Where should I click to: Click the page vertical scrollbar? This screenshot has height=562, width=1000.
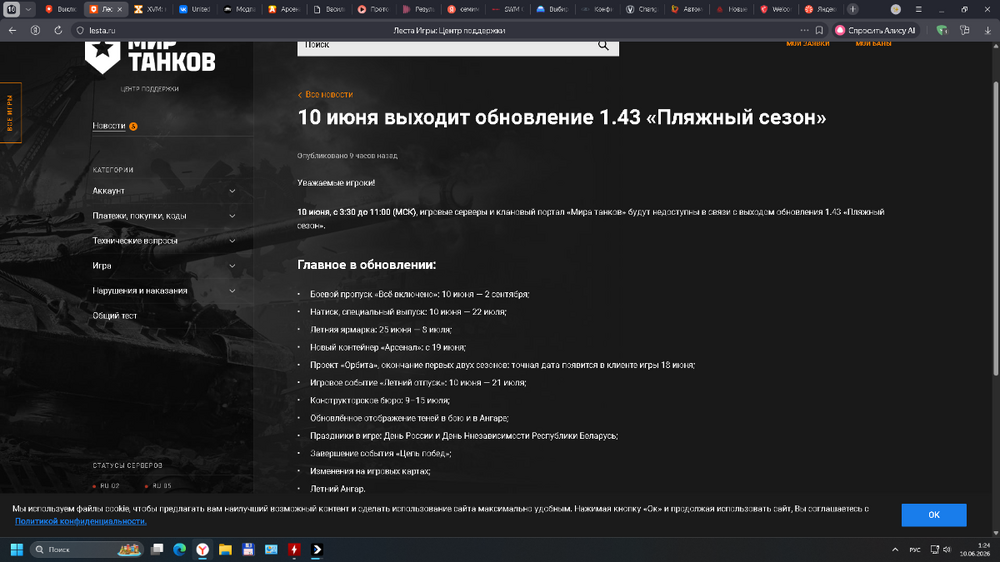[996, 230]
